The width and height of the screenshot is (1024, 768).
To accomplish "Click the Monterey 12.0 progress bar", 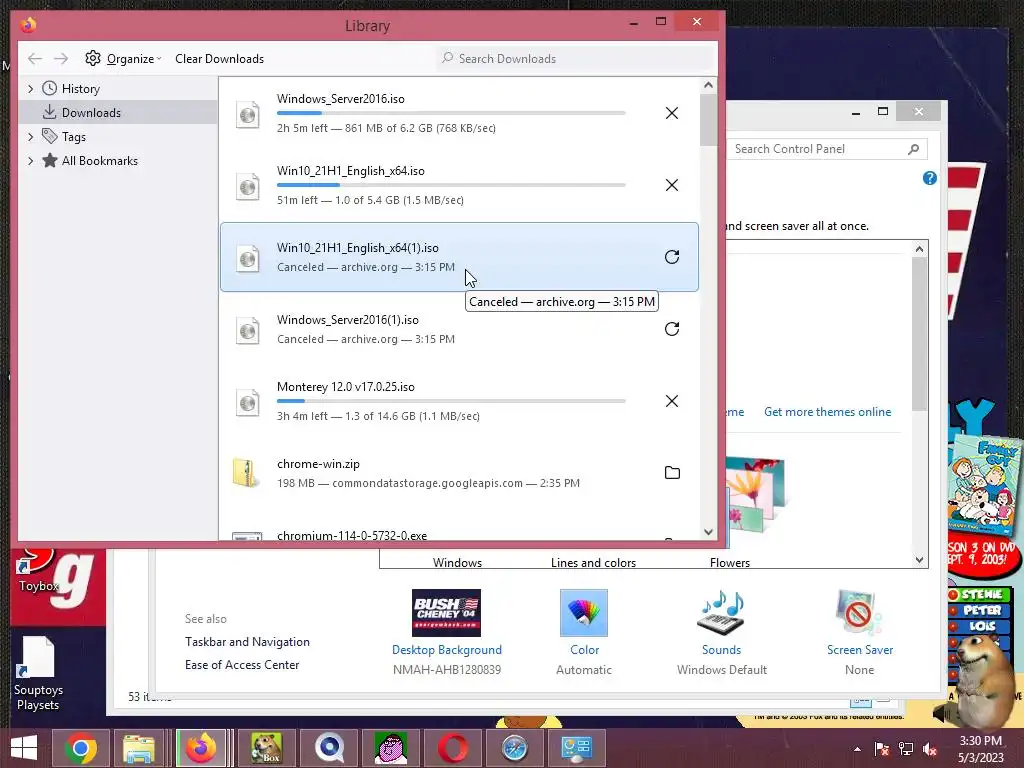I will [451, 401].
